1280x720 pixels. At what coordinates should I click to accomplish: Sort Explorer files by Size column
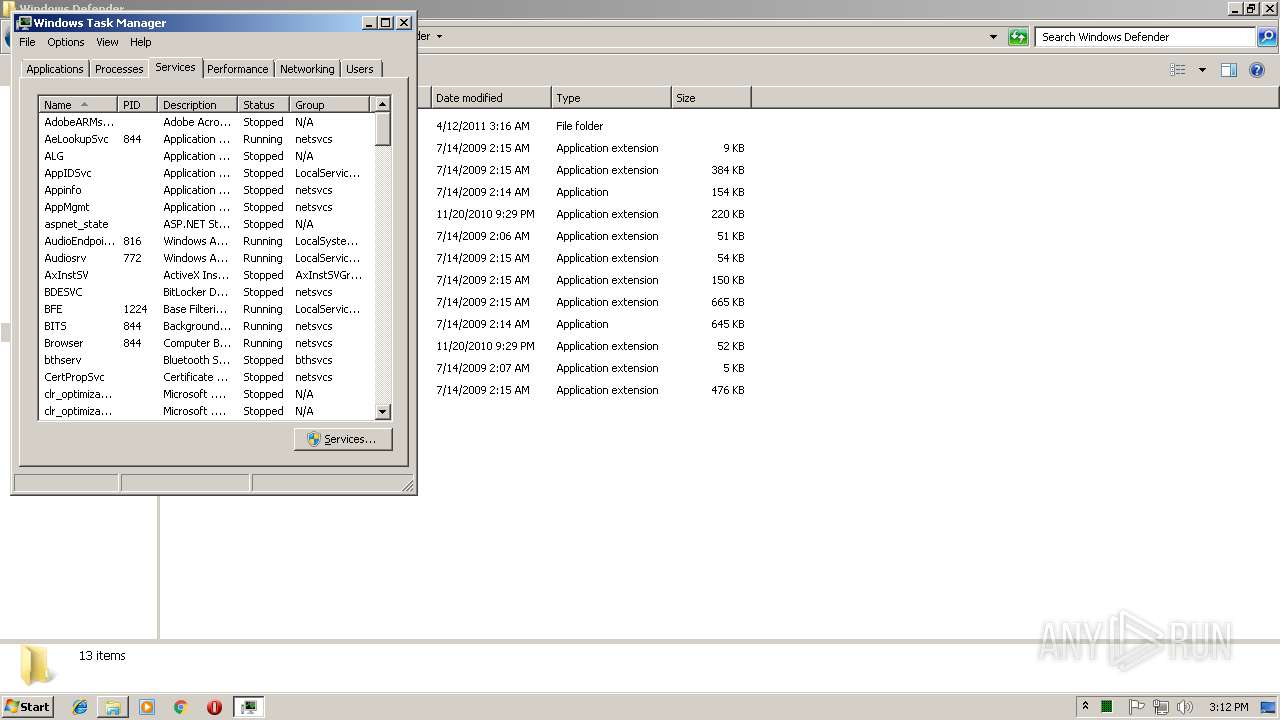click(x=711, y=98)
